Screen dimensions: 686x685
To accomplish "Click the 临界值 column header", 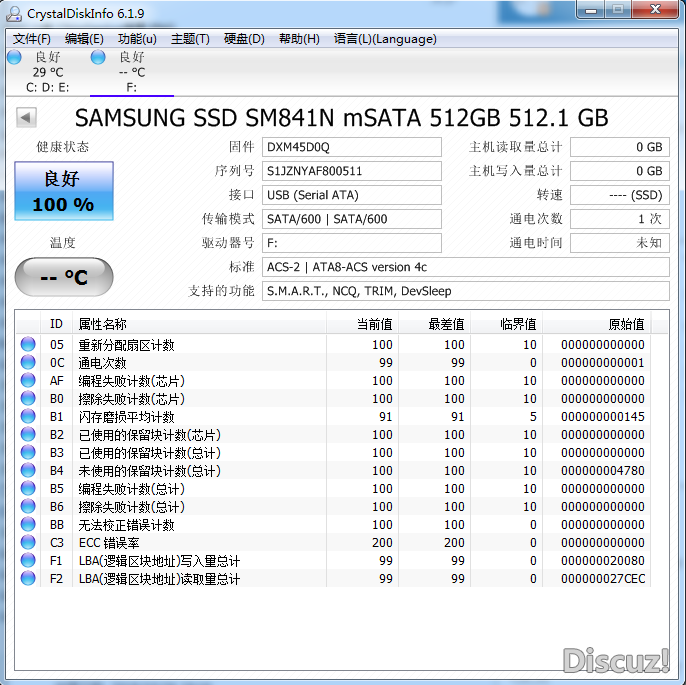I will (x=507, y=324).
